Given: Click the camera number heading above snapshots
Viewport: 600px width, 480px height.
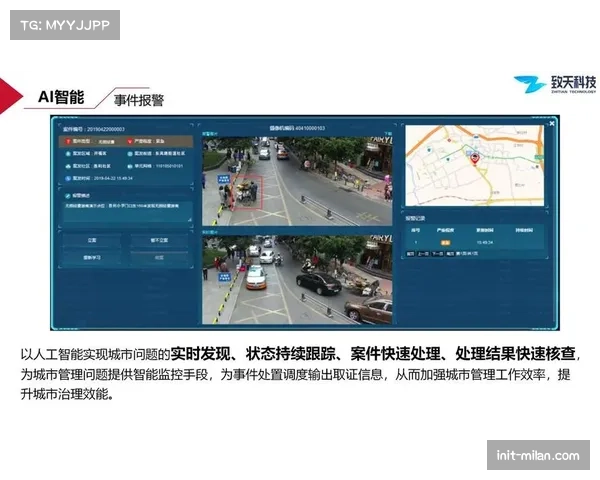Looking at the screenshot, I should point(297,128).
